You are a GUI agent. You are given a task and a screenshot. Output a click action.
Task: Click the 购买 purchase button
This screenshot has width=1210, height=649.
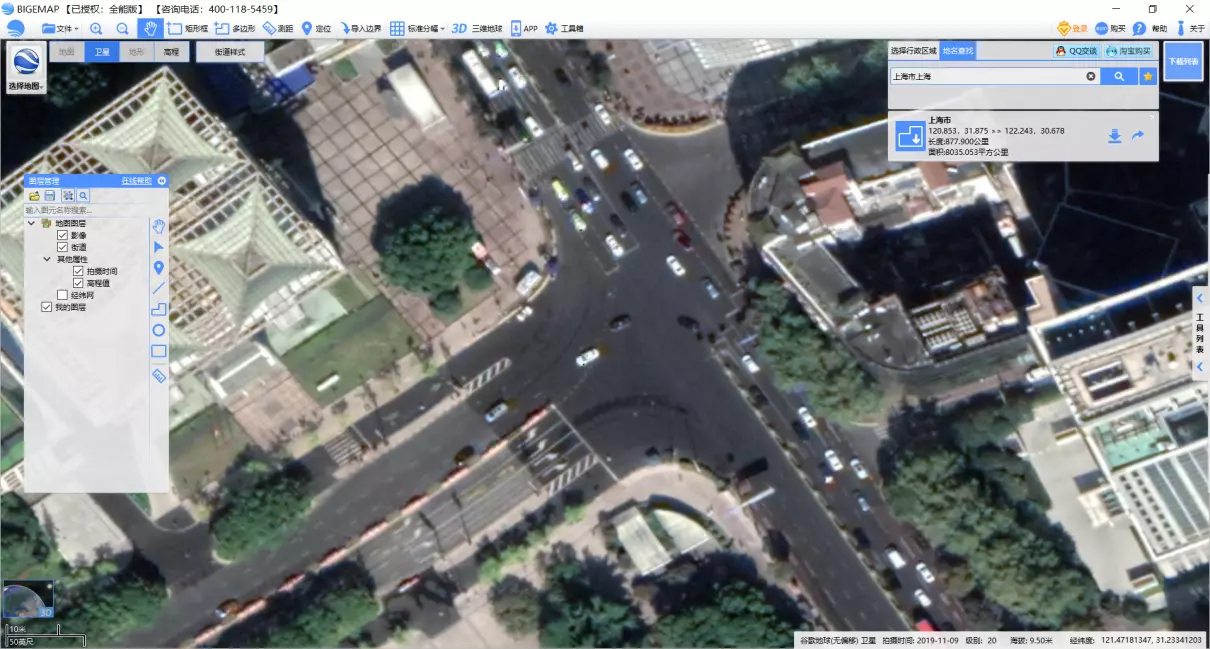[x=1110, y=29]
